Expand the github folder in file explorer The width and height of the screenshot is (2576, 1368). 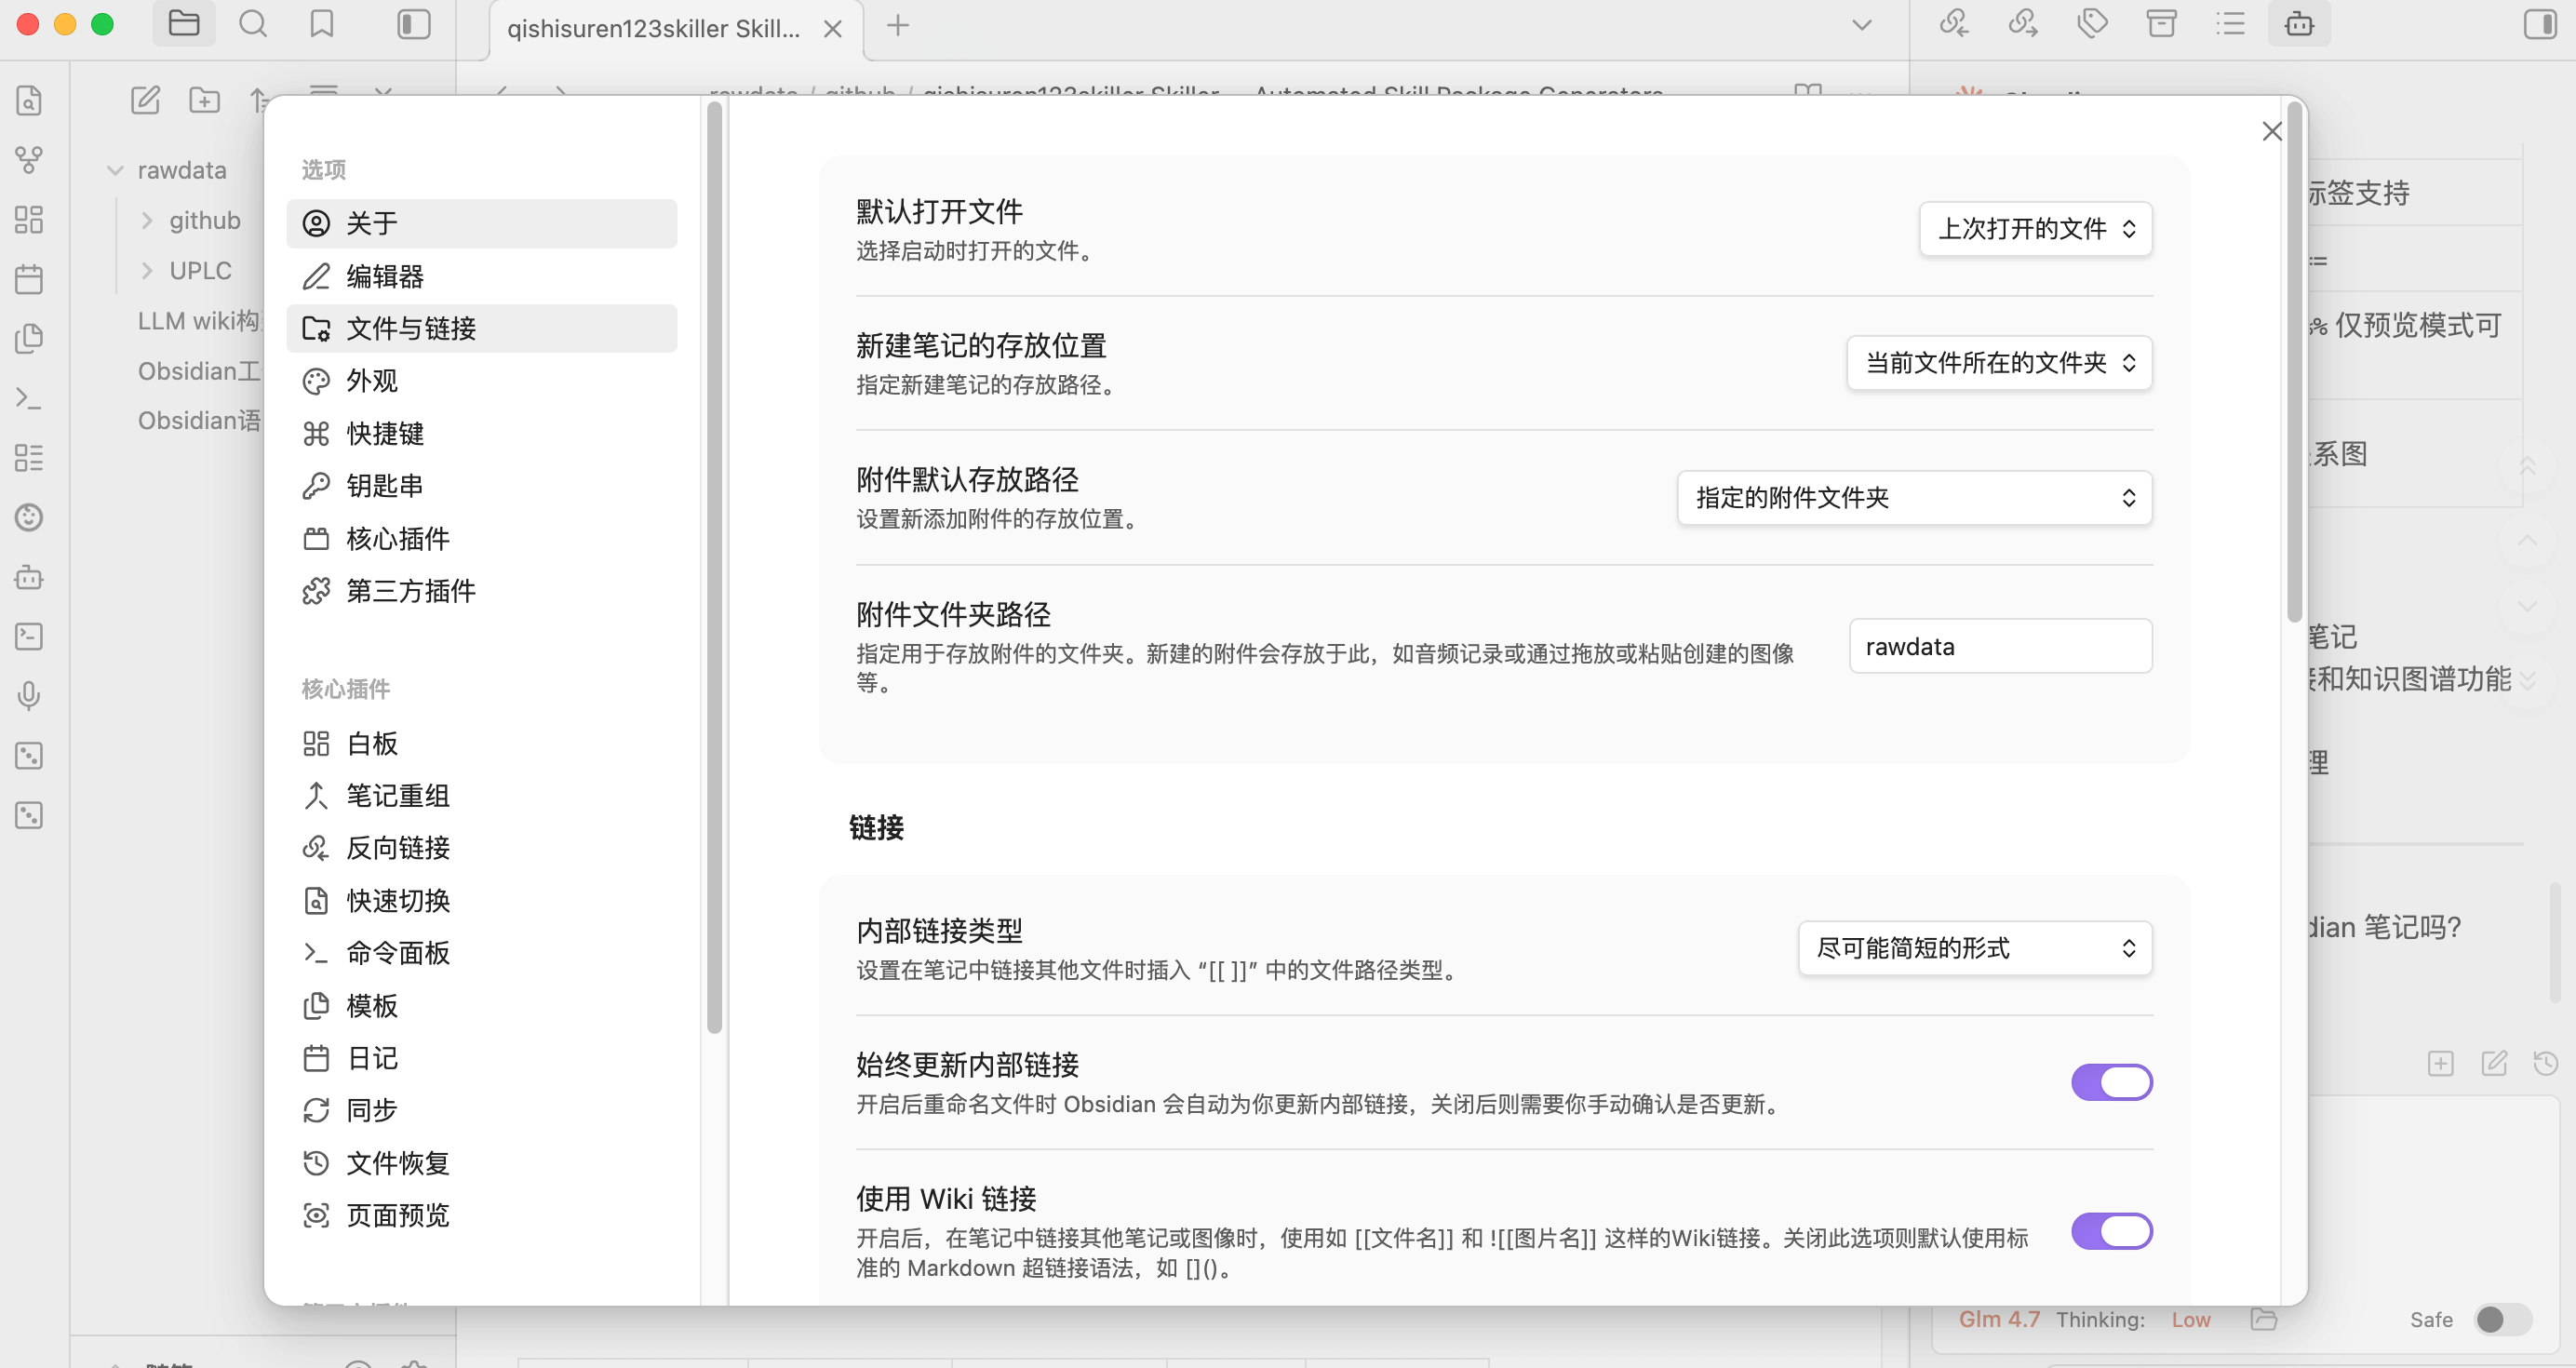coord(147,221)
